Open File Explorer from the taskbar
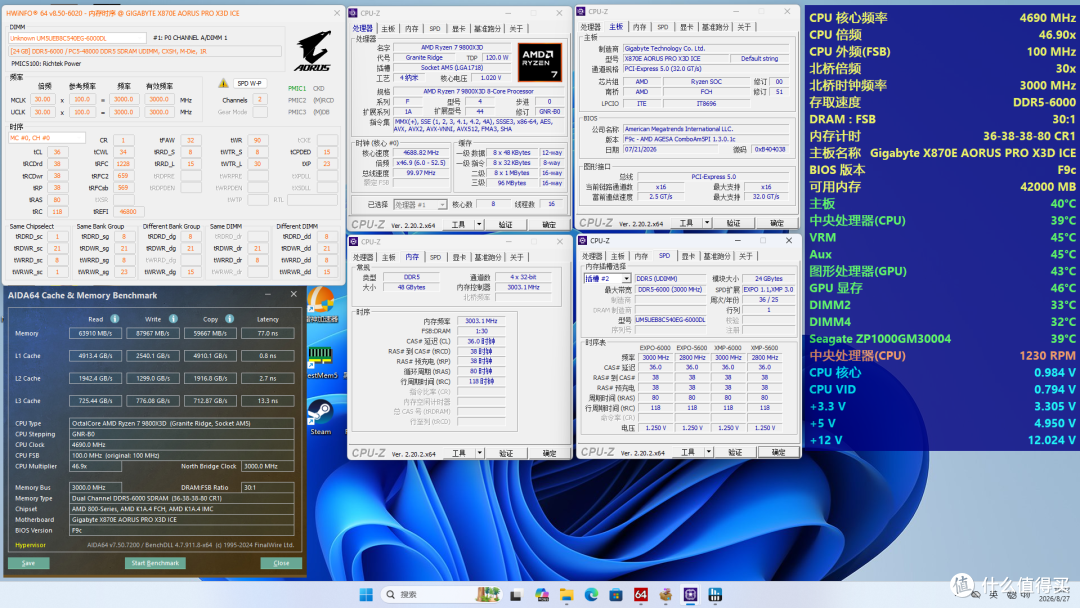The image size is (1080, 608). pyautogui.click(x=566, y=595)
